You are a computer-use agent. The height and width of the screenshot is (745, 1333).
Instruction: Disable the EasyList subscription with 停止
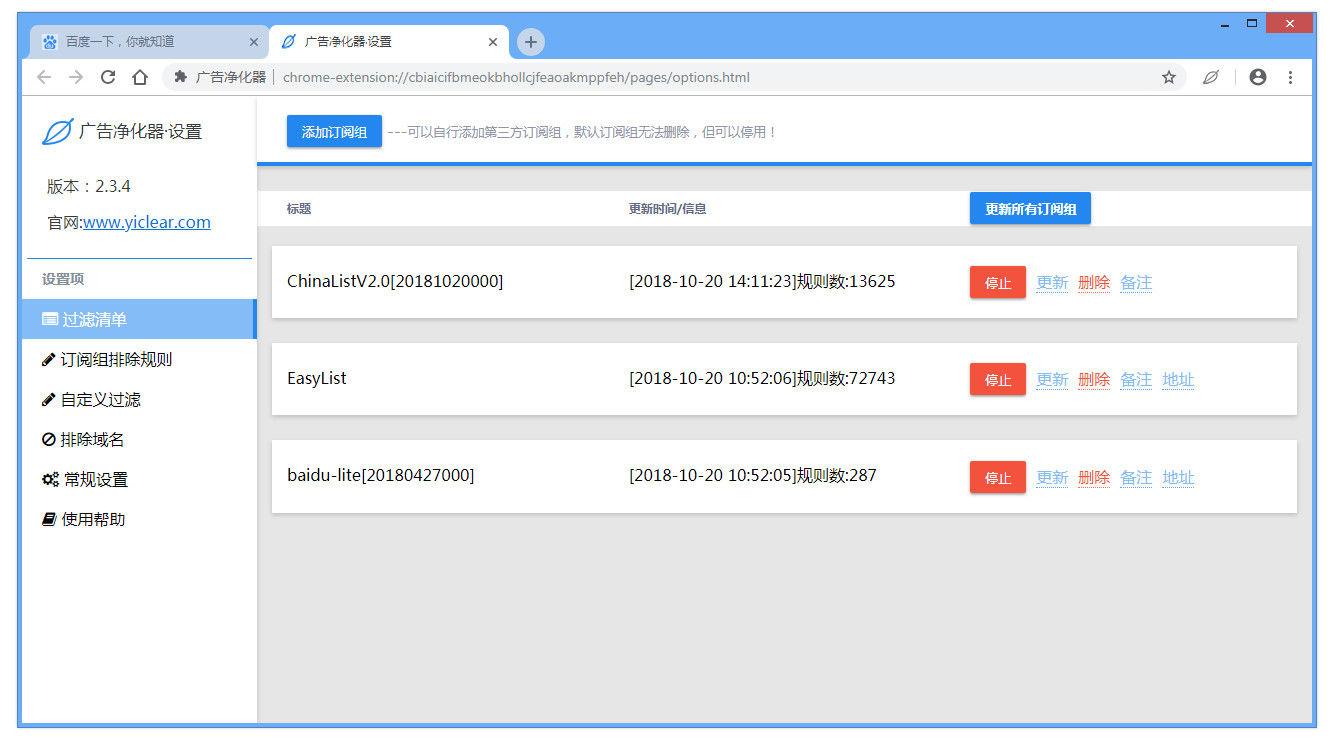[x=997, y=380]
